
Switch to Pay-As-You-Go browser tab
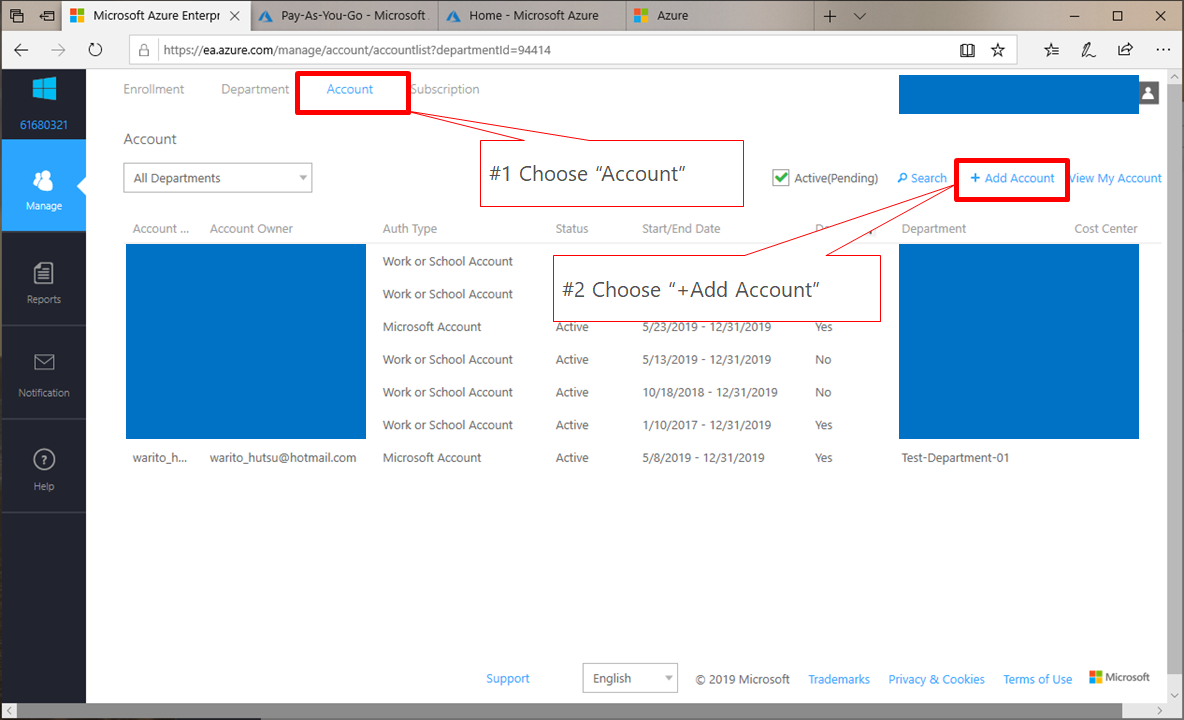tap(343, 16)
